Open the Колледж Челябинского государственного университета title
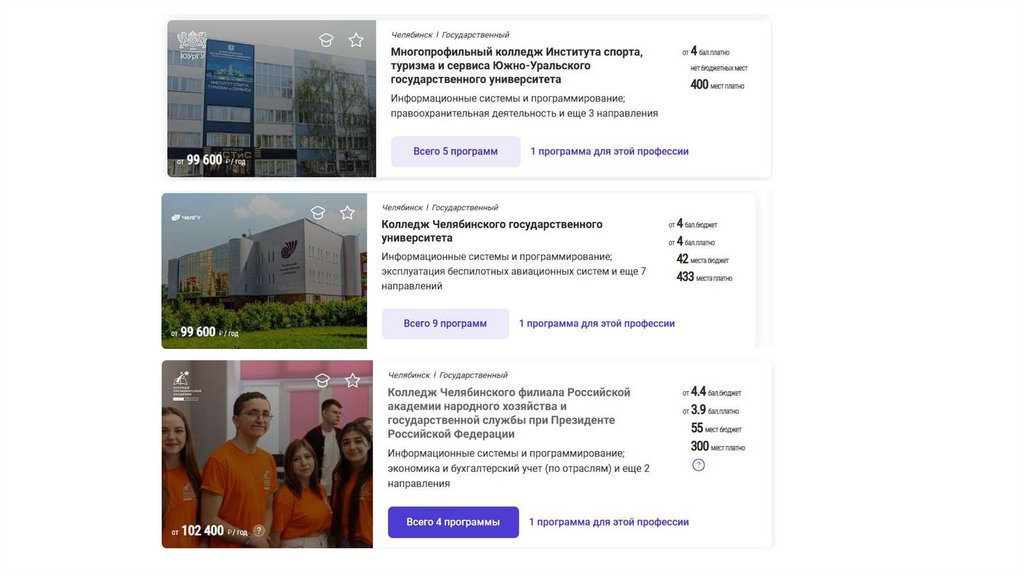 pyautogui.click(x=492, y=231)
